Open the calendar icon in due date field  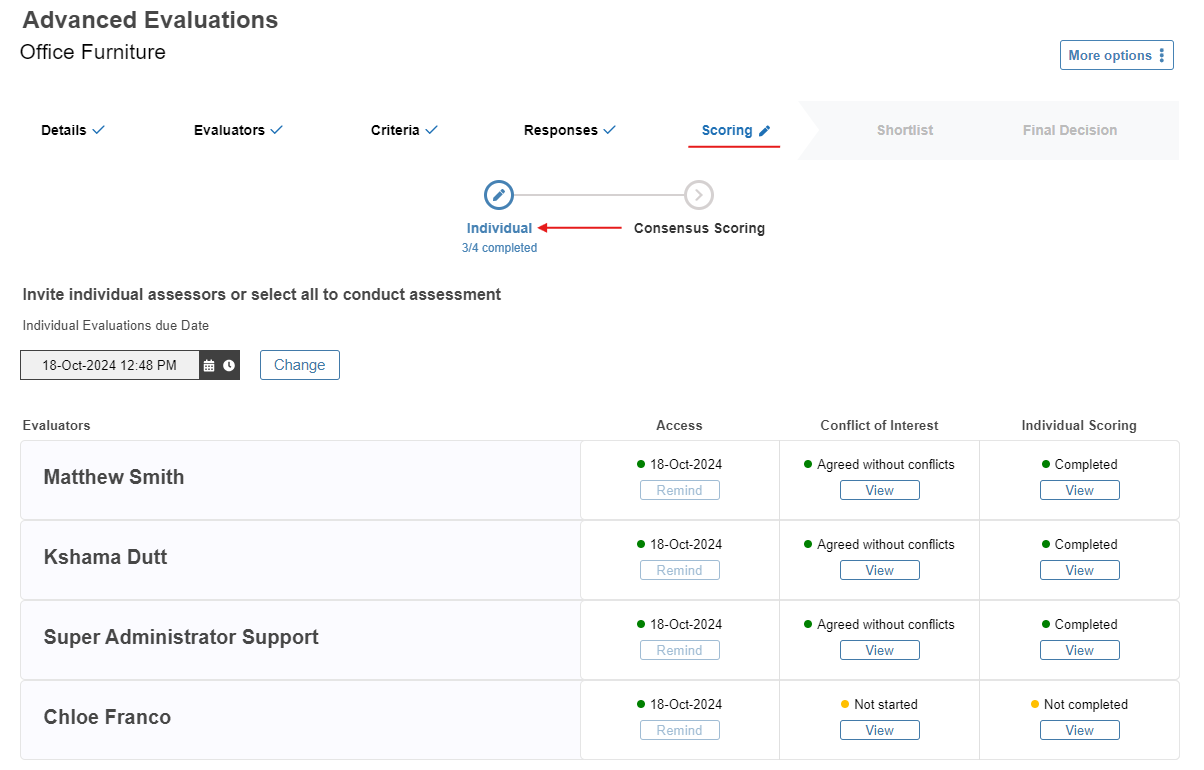(x=209, y=366)
